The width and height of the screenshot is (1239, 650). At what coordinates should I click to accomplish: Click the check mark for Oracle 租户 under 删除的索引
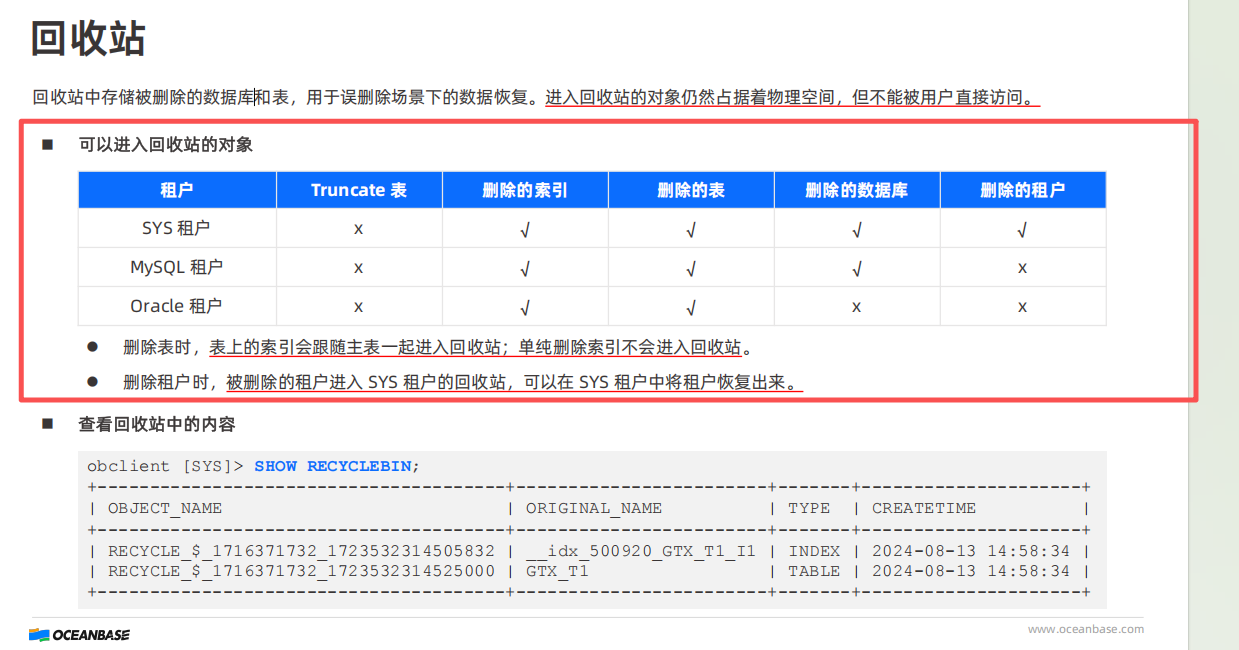(524, 307)
